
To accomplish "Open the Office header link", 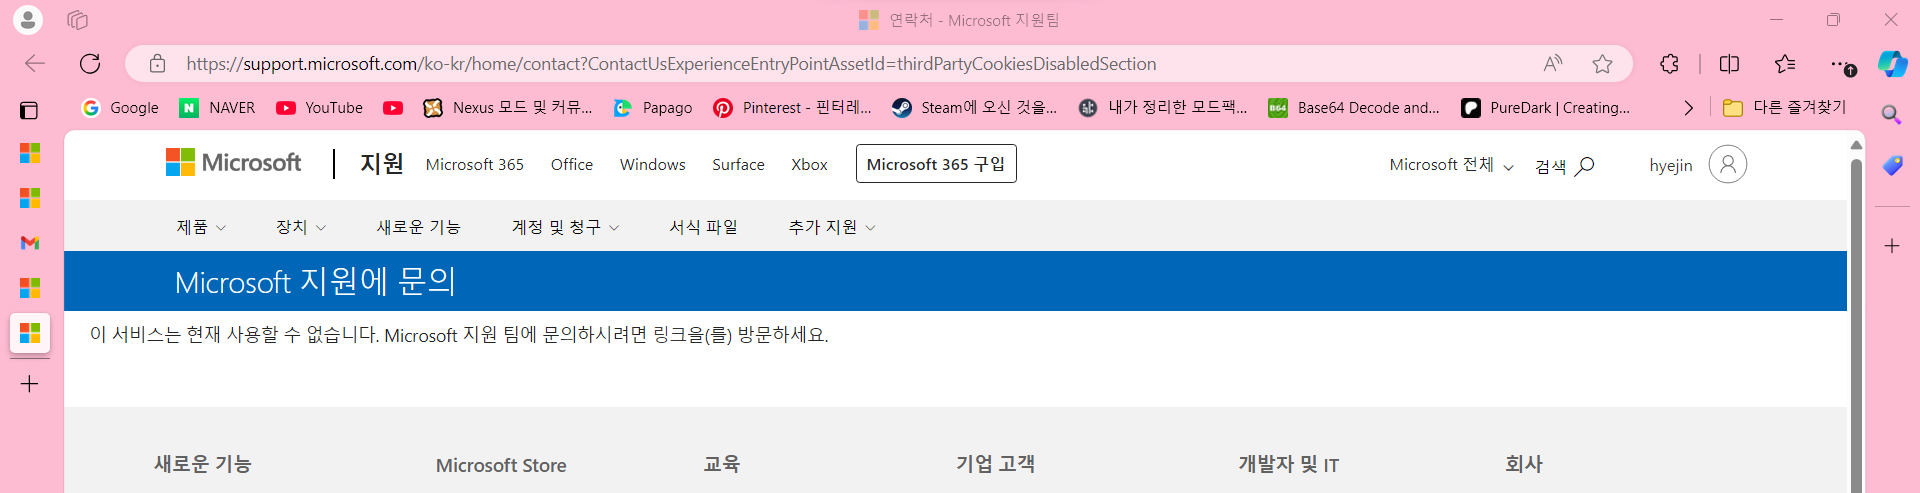I will [572, 164].
